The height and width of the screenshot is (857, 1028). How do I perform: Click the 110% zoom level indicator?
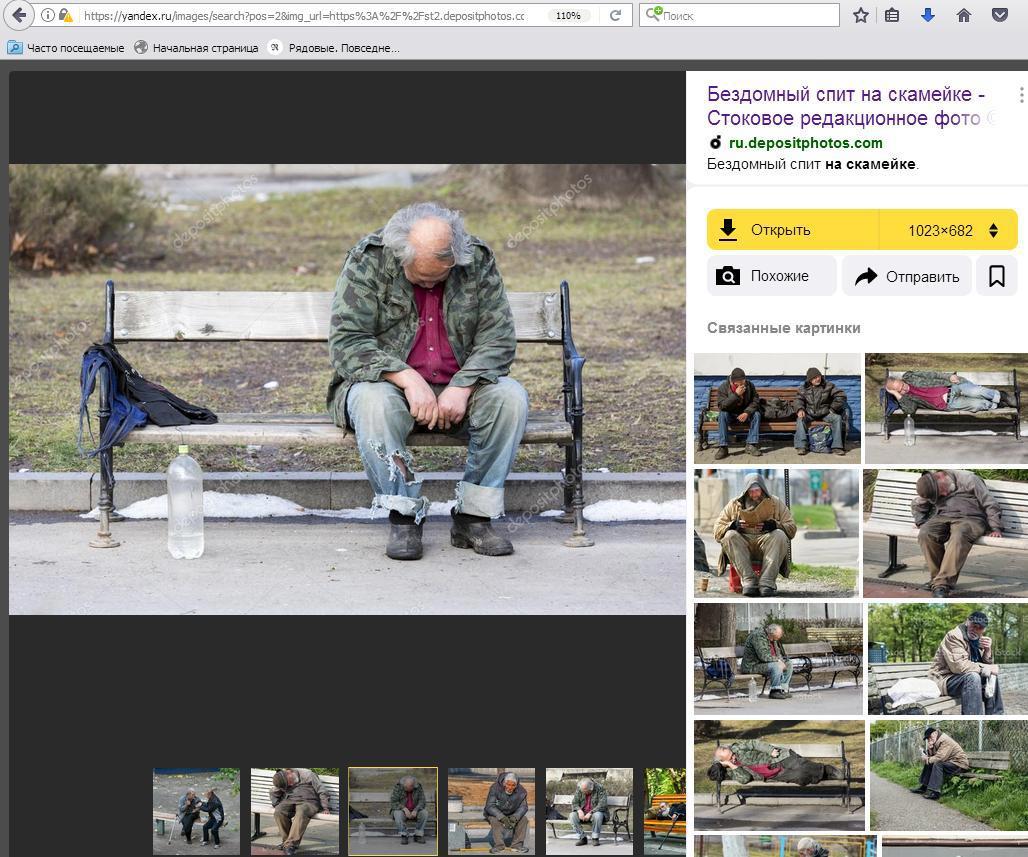tap(568, 15)
